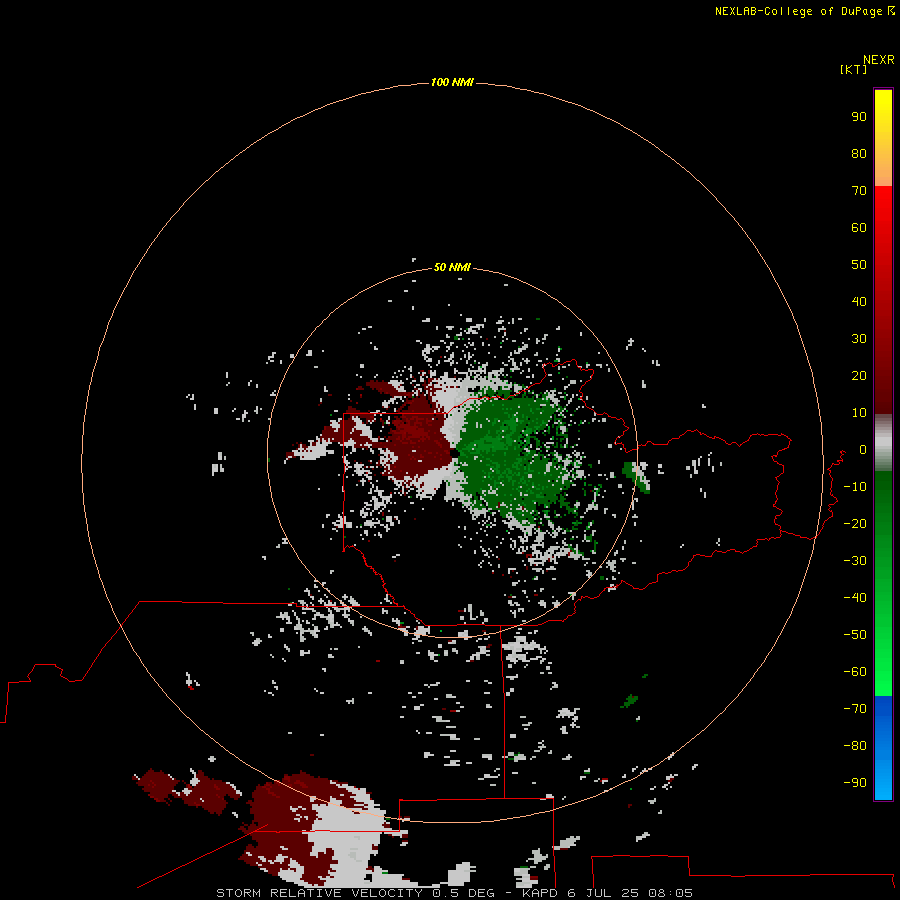Screen dimensions: 900x900
Task: Click the 90 value on the velocity scale
Action: (x=859, y=117)
